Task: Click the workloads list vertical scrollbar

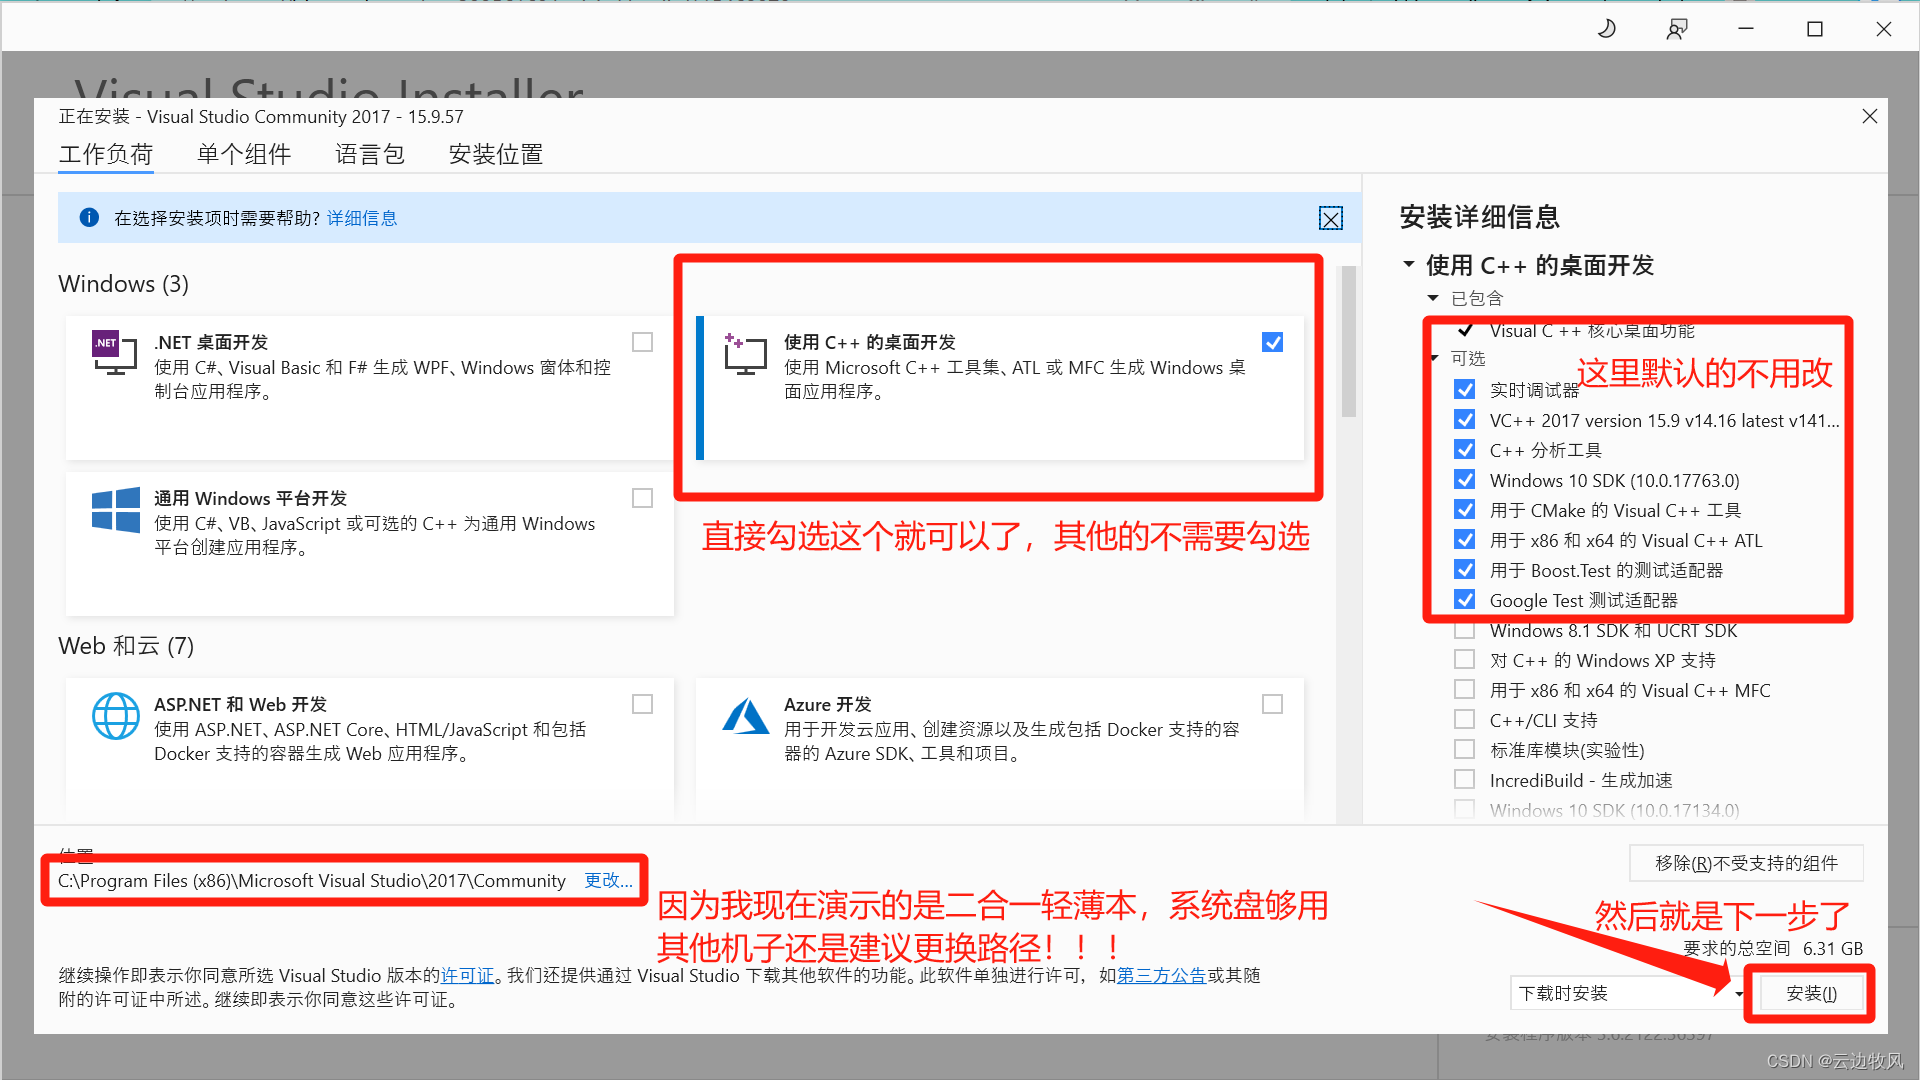Action: point(1348,340)
